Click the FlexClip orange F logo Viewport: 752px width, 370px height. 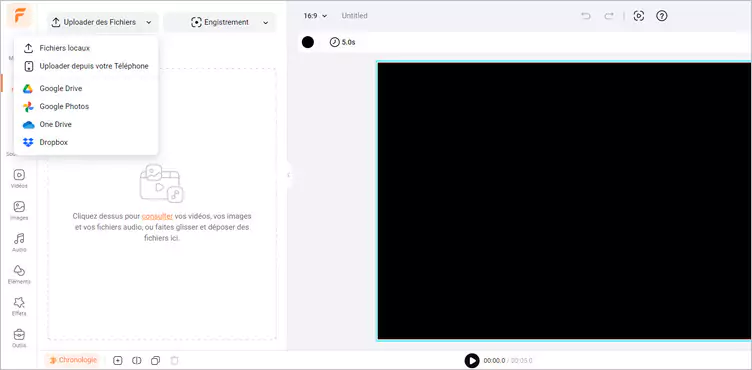[20, 16]
